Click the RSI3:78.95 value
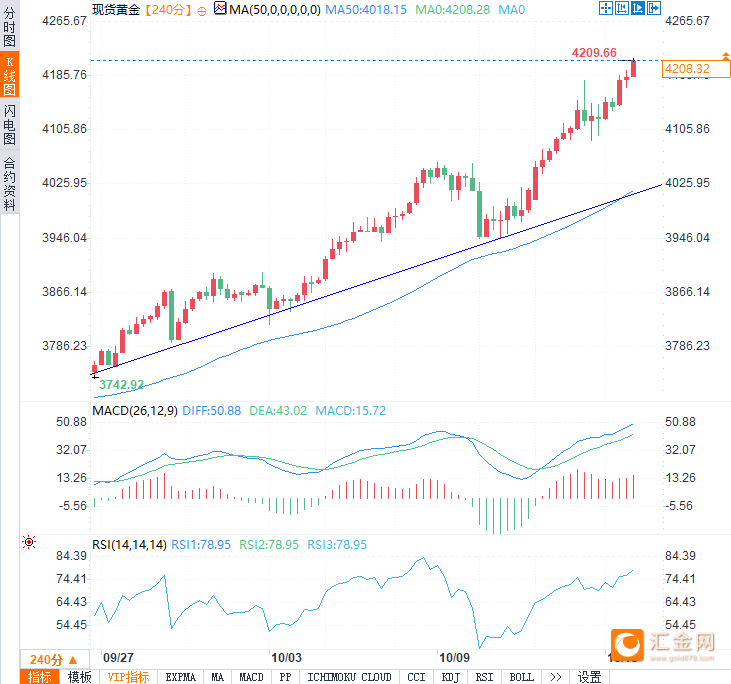This screenshot has width=731, height=684. pos(337,545)
